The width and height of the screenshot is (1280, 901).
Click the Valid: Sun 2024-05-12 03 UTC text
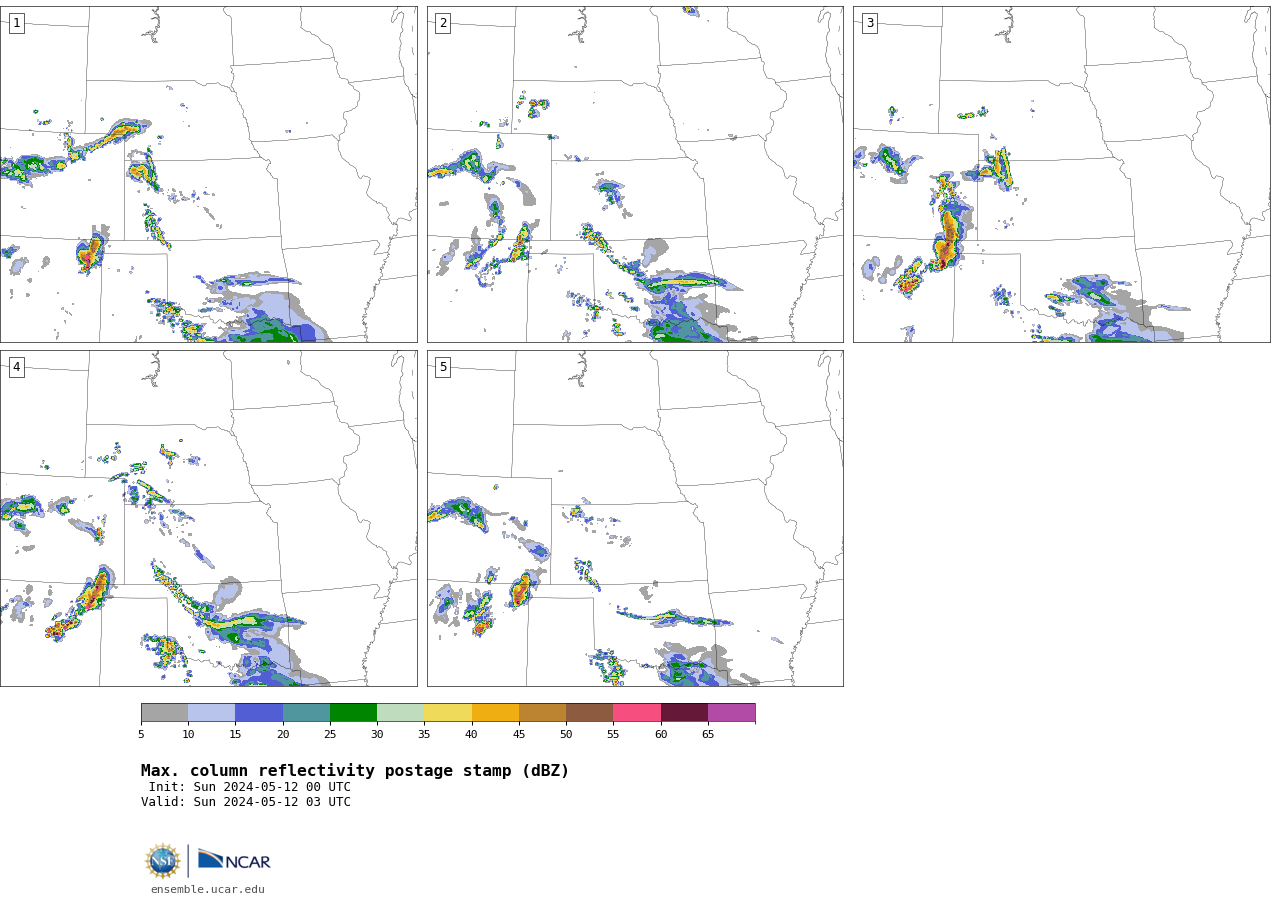click(x=246, y=802)
